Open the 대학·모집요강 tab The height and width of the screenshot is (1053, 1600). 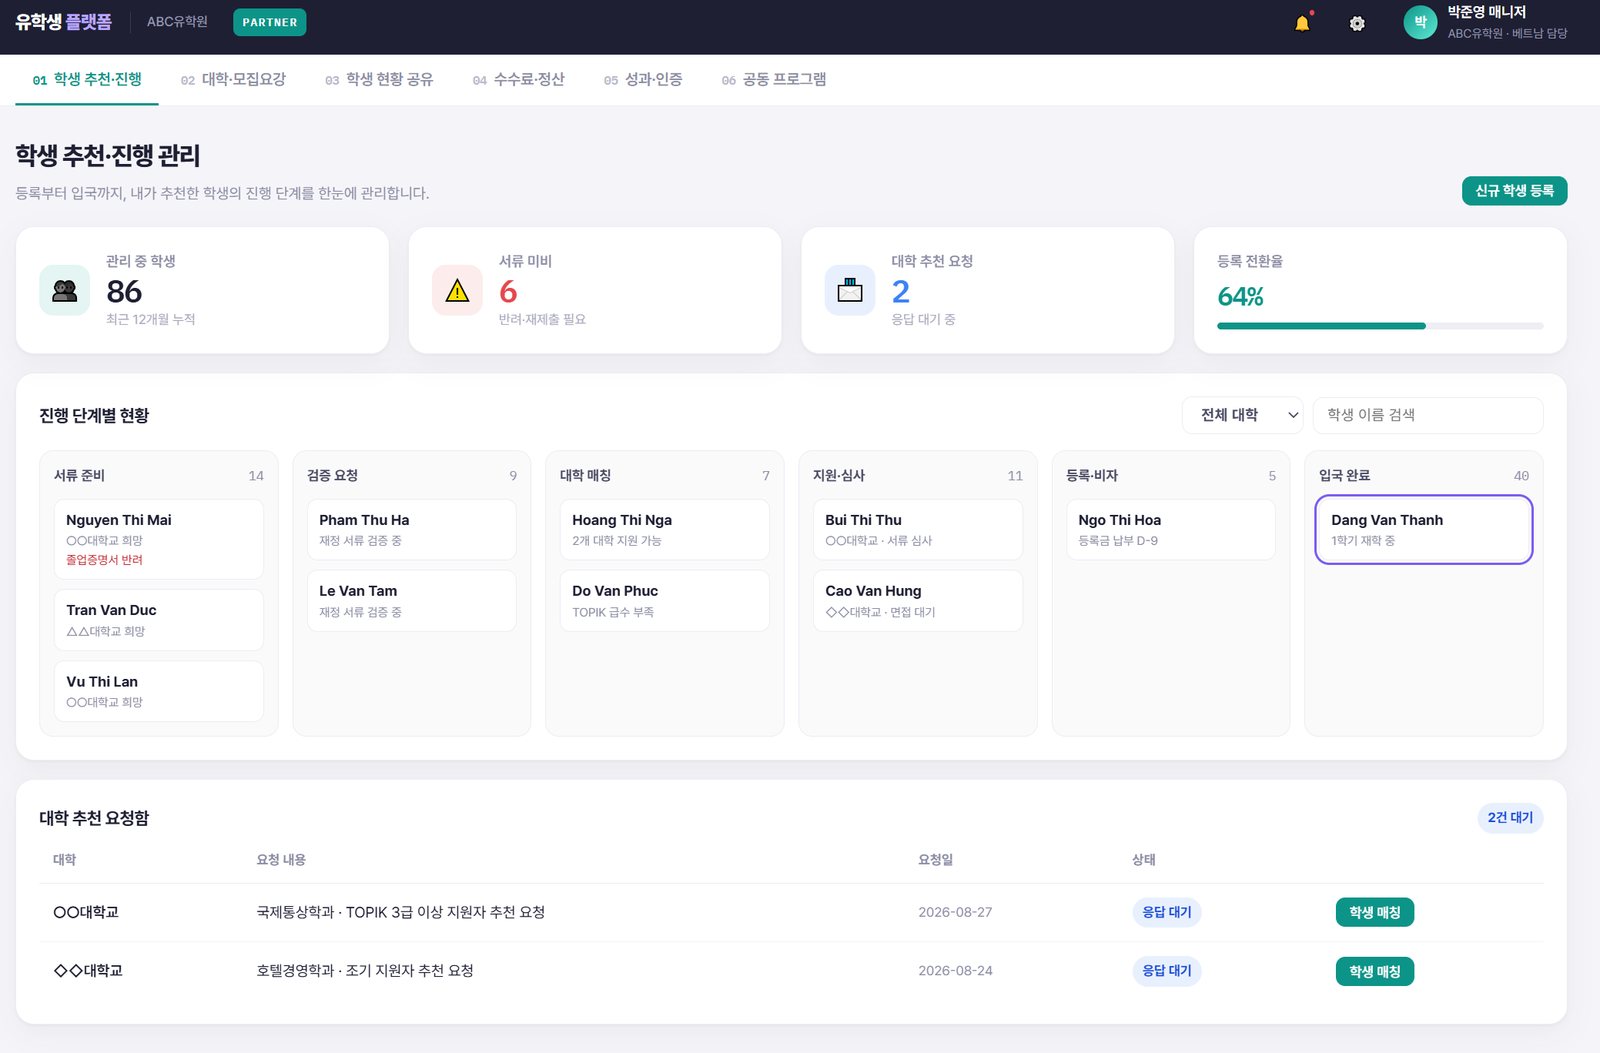pos(233,80)
